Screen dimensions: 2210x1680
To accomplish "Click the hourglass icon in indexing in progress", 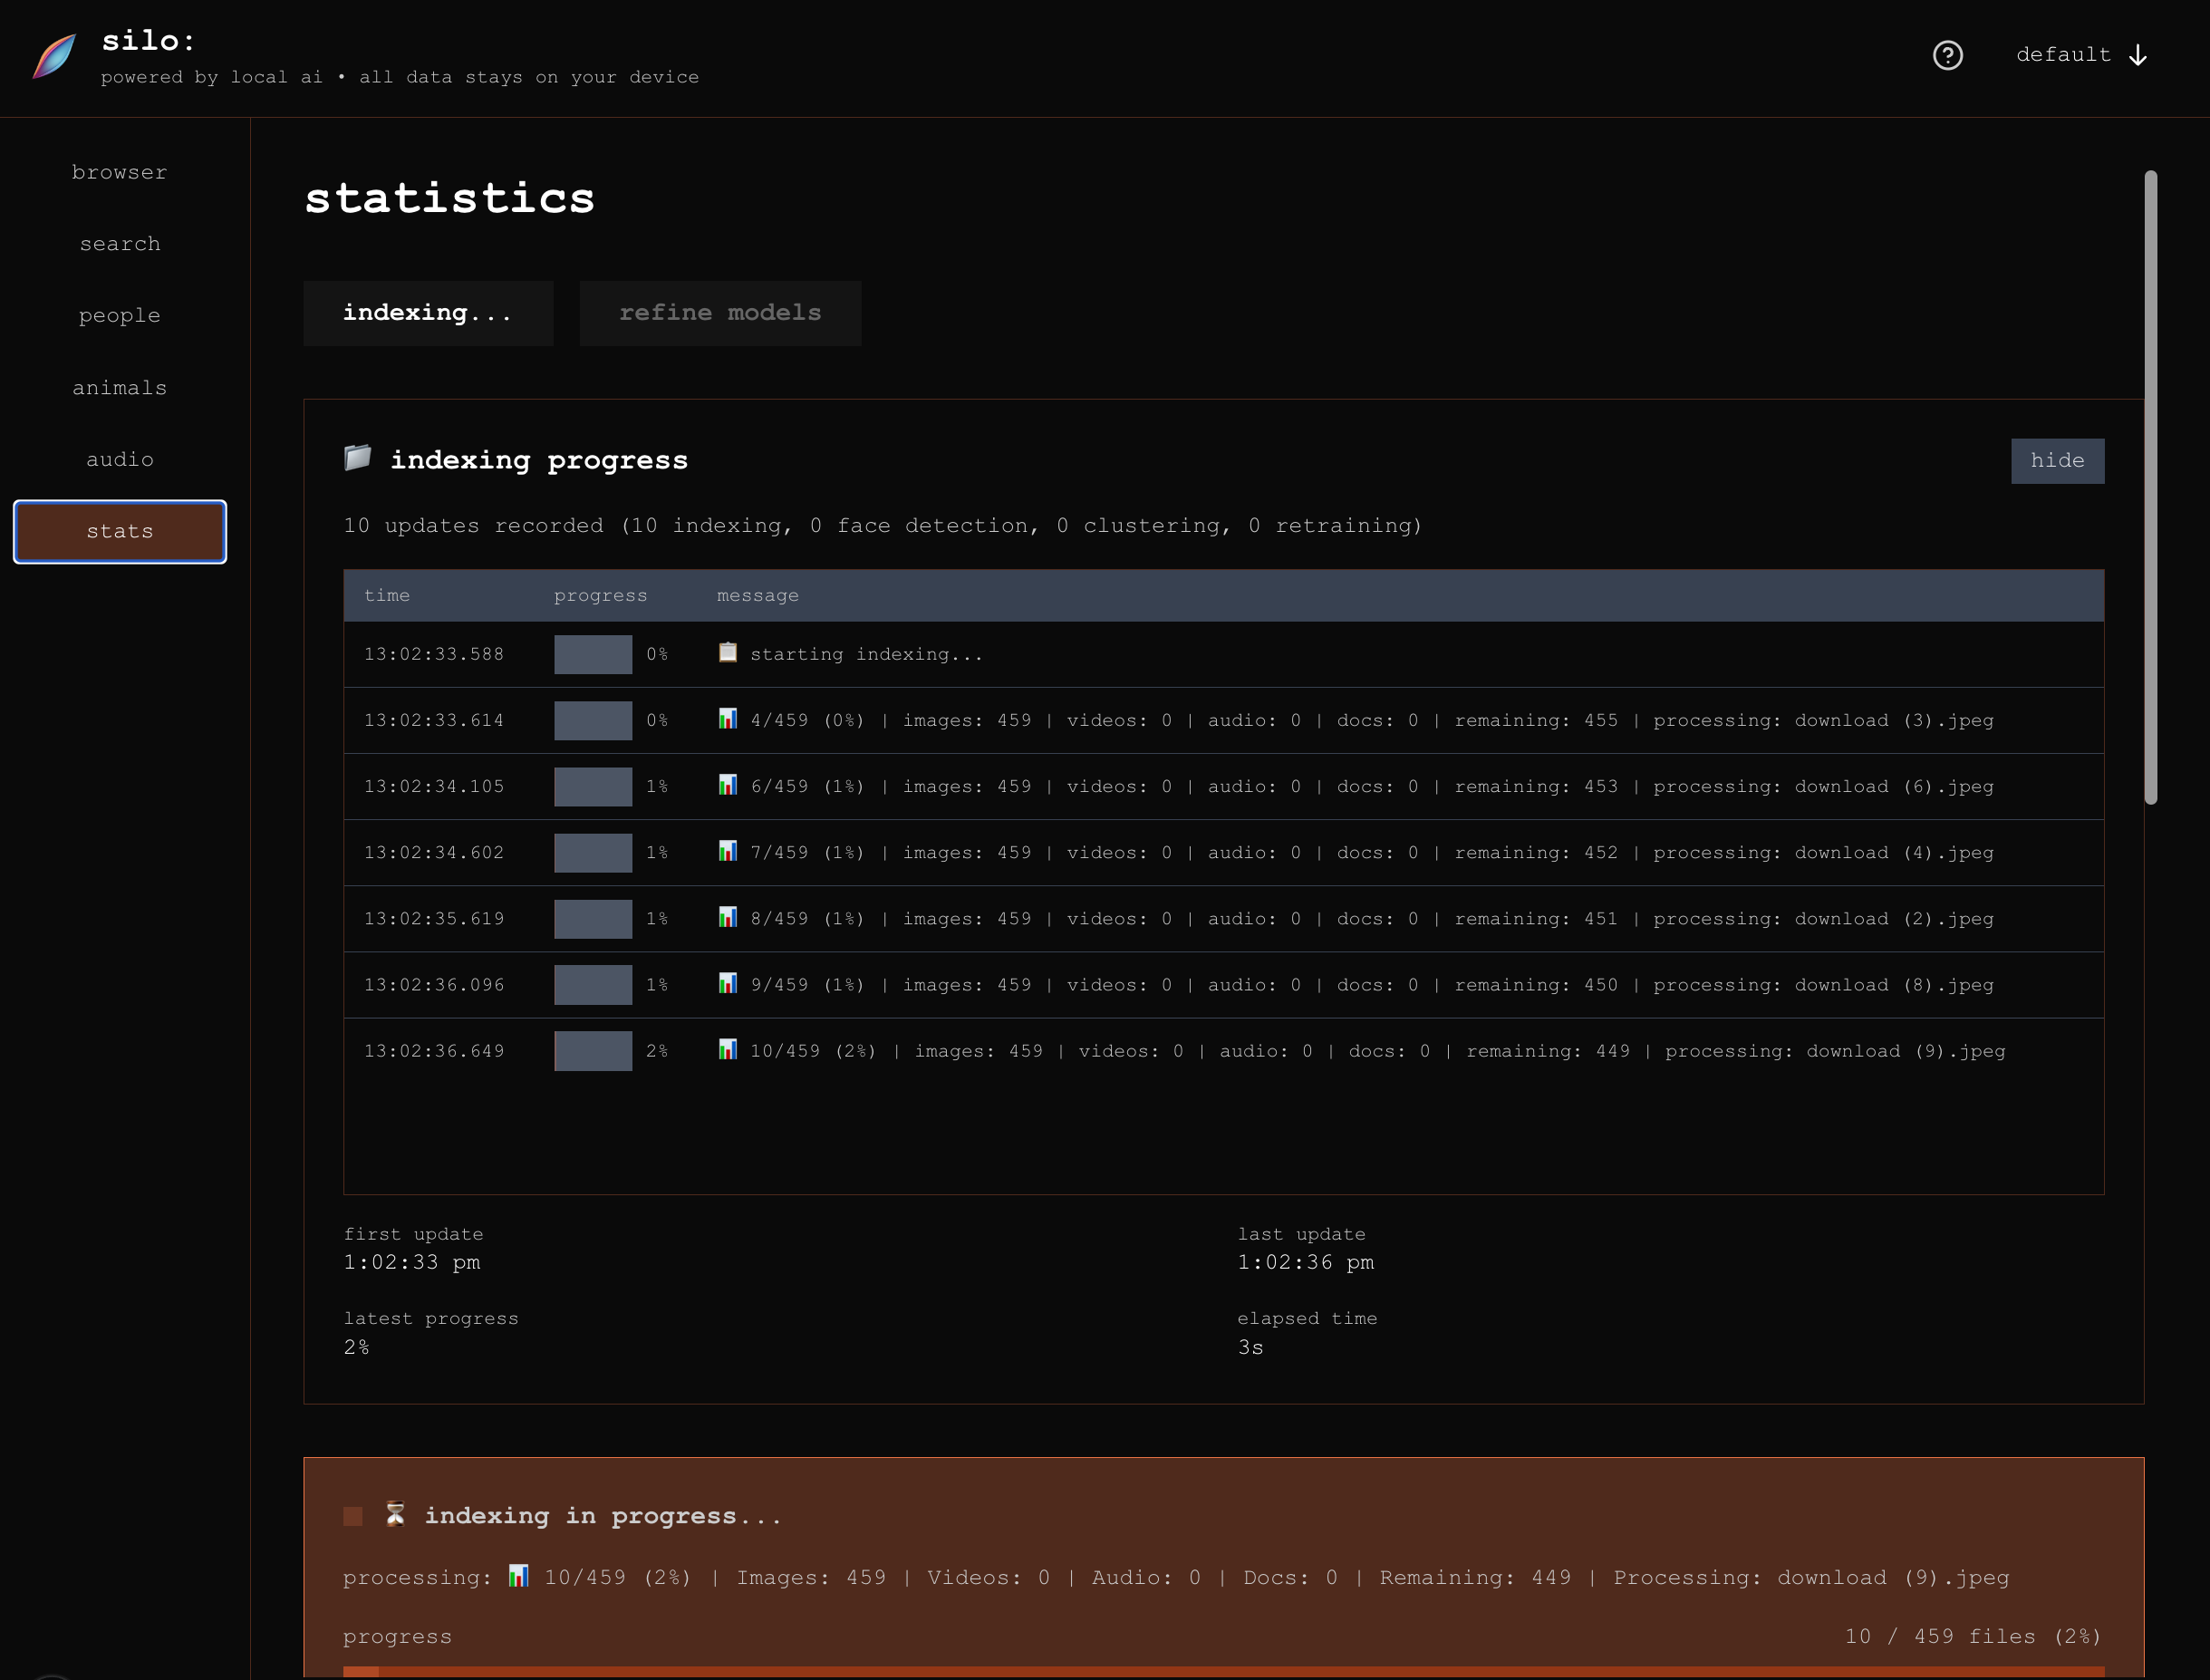I will pyautogui.click(x=396, y=1514).
